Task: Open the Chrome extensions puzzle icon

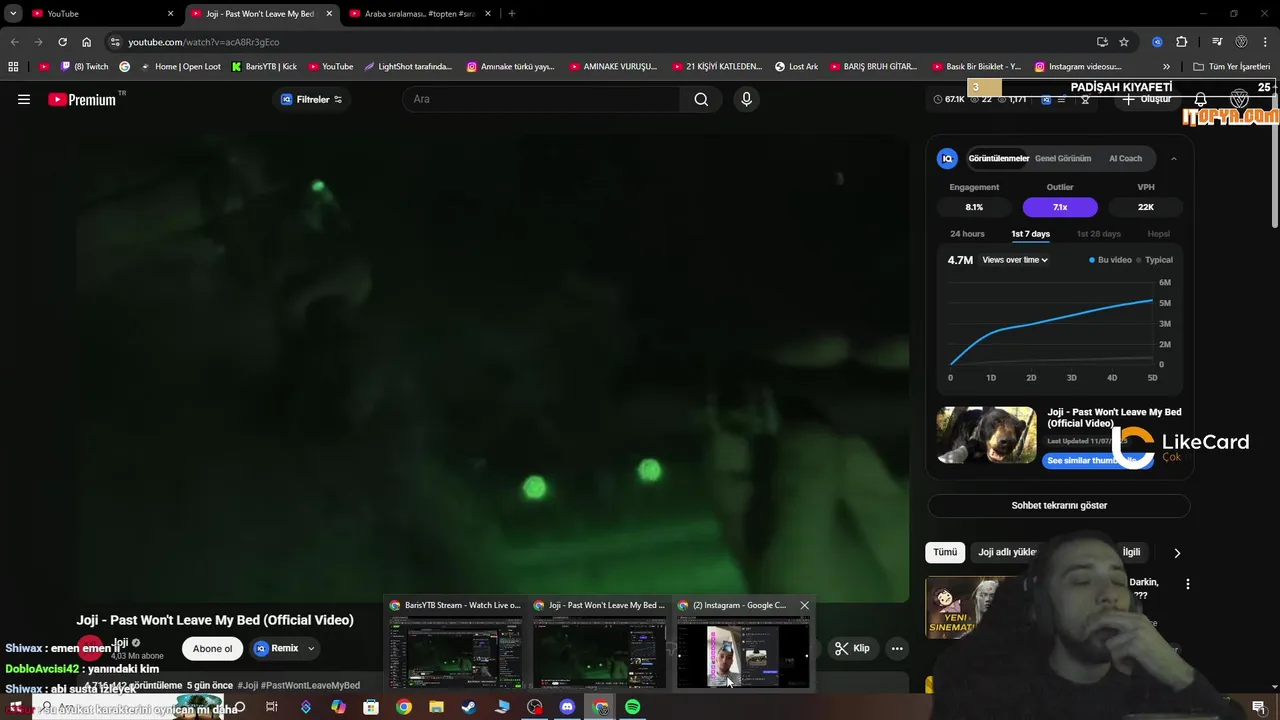Action: pyautogui.click(x=1181, y=42)
